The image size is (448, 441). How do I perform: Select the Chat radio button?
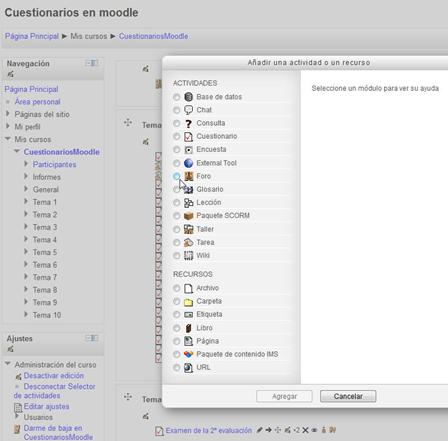(x=177, y=110)
